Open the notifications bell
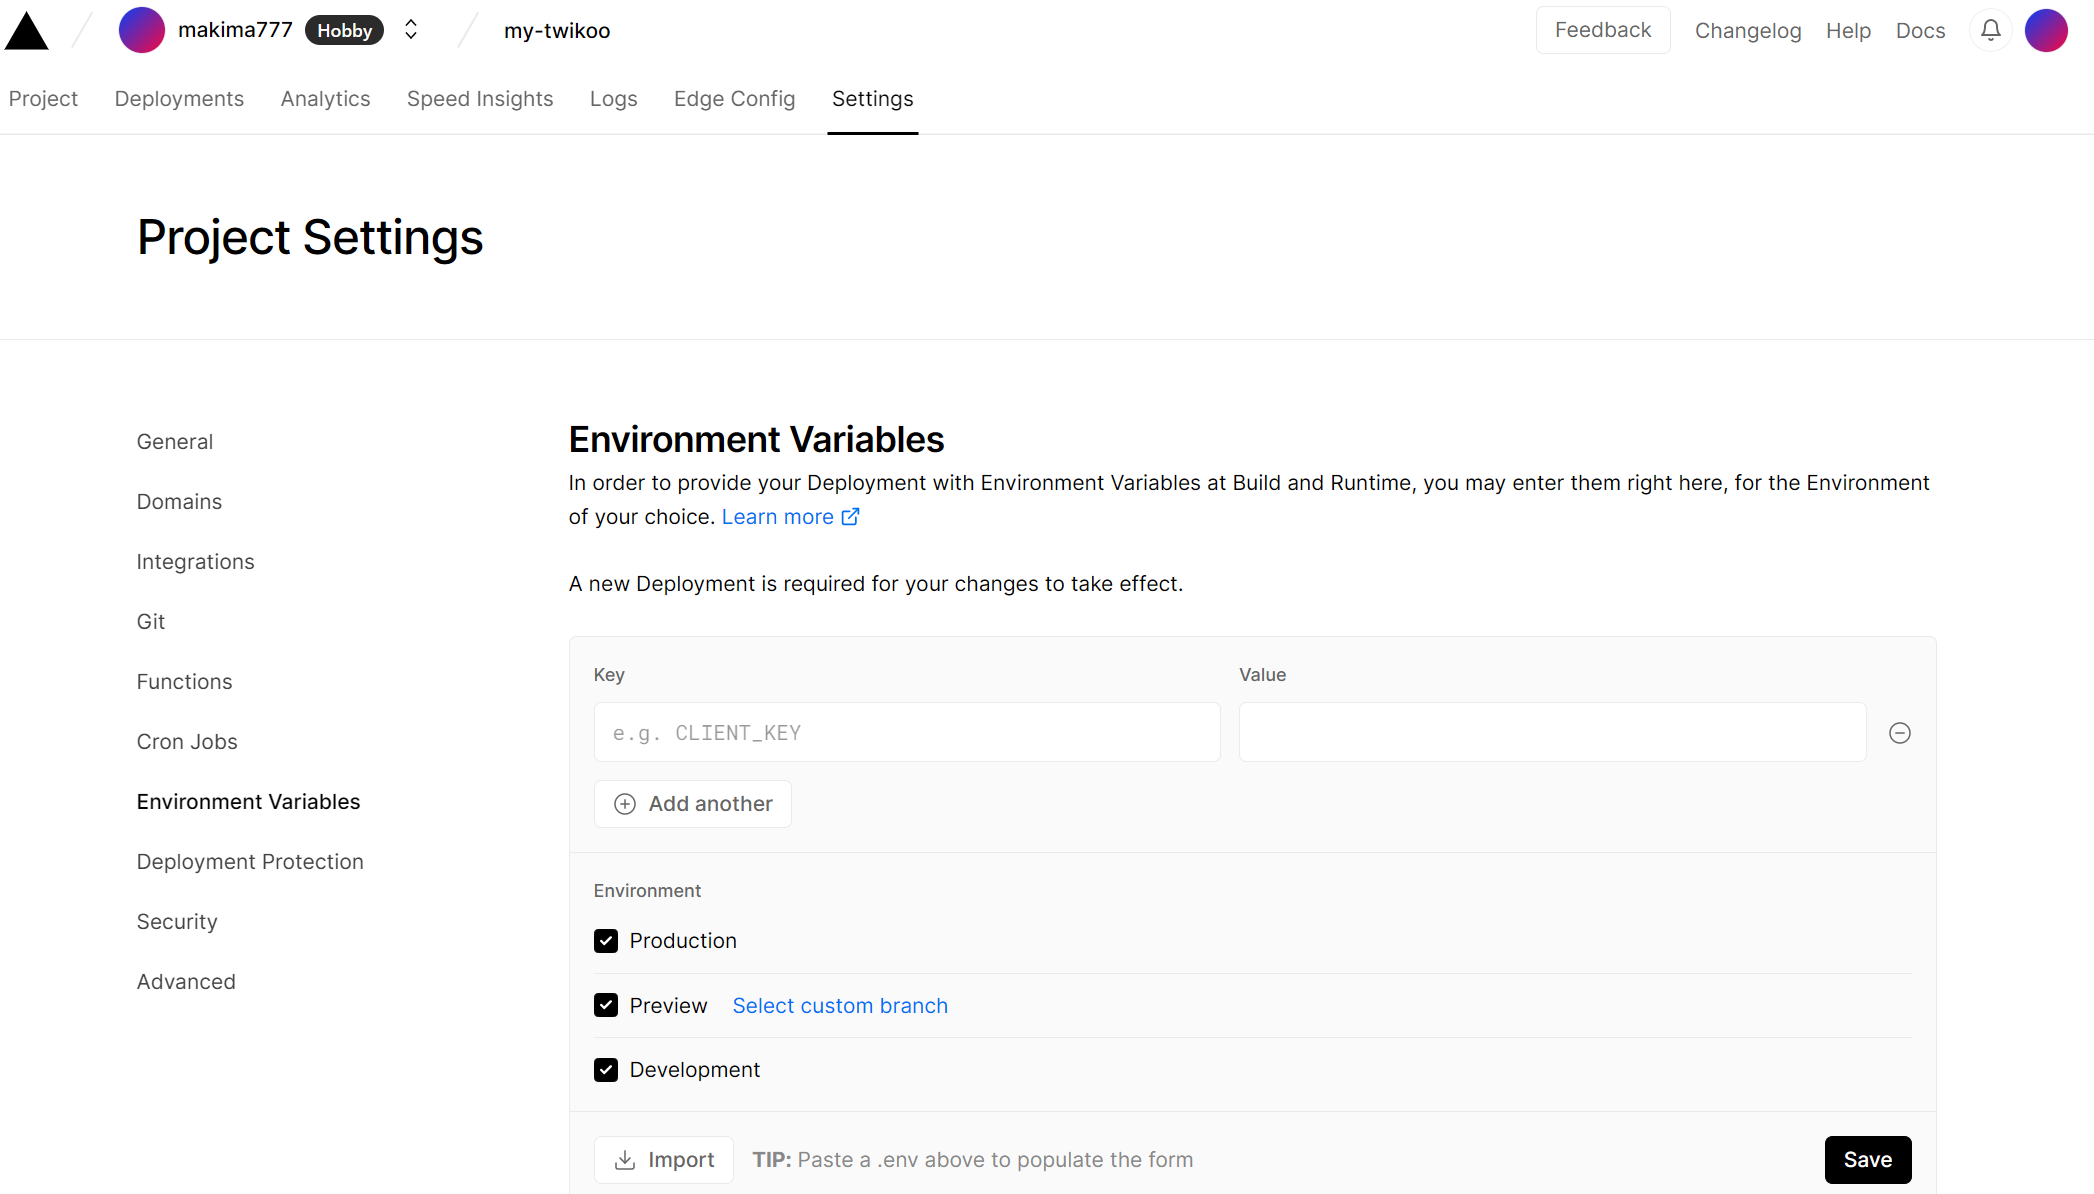2094x1194 pixels. click(x=1990, y=30)
